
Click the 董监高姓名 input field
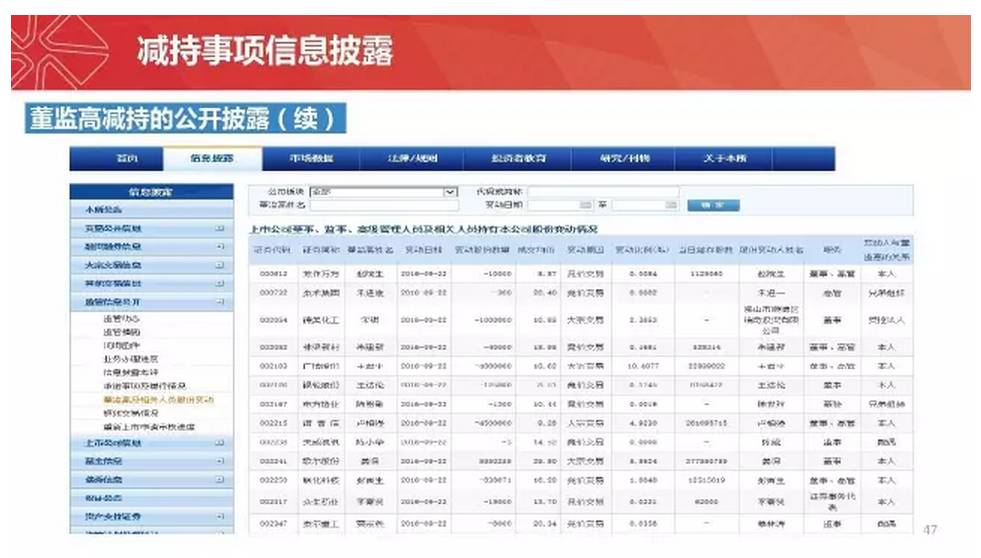[x=384, y=205]
